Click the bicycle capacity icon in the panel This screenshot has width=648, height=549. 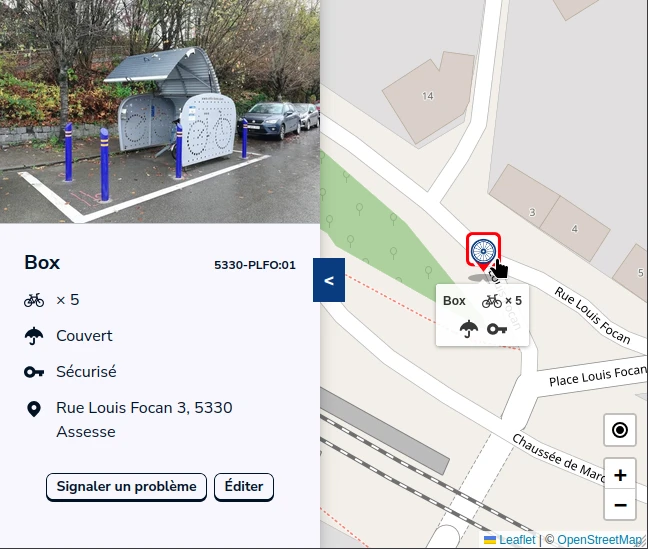(x=34, y=300)
